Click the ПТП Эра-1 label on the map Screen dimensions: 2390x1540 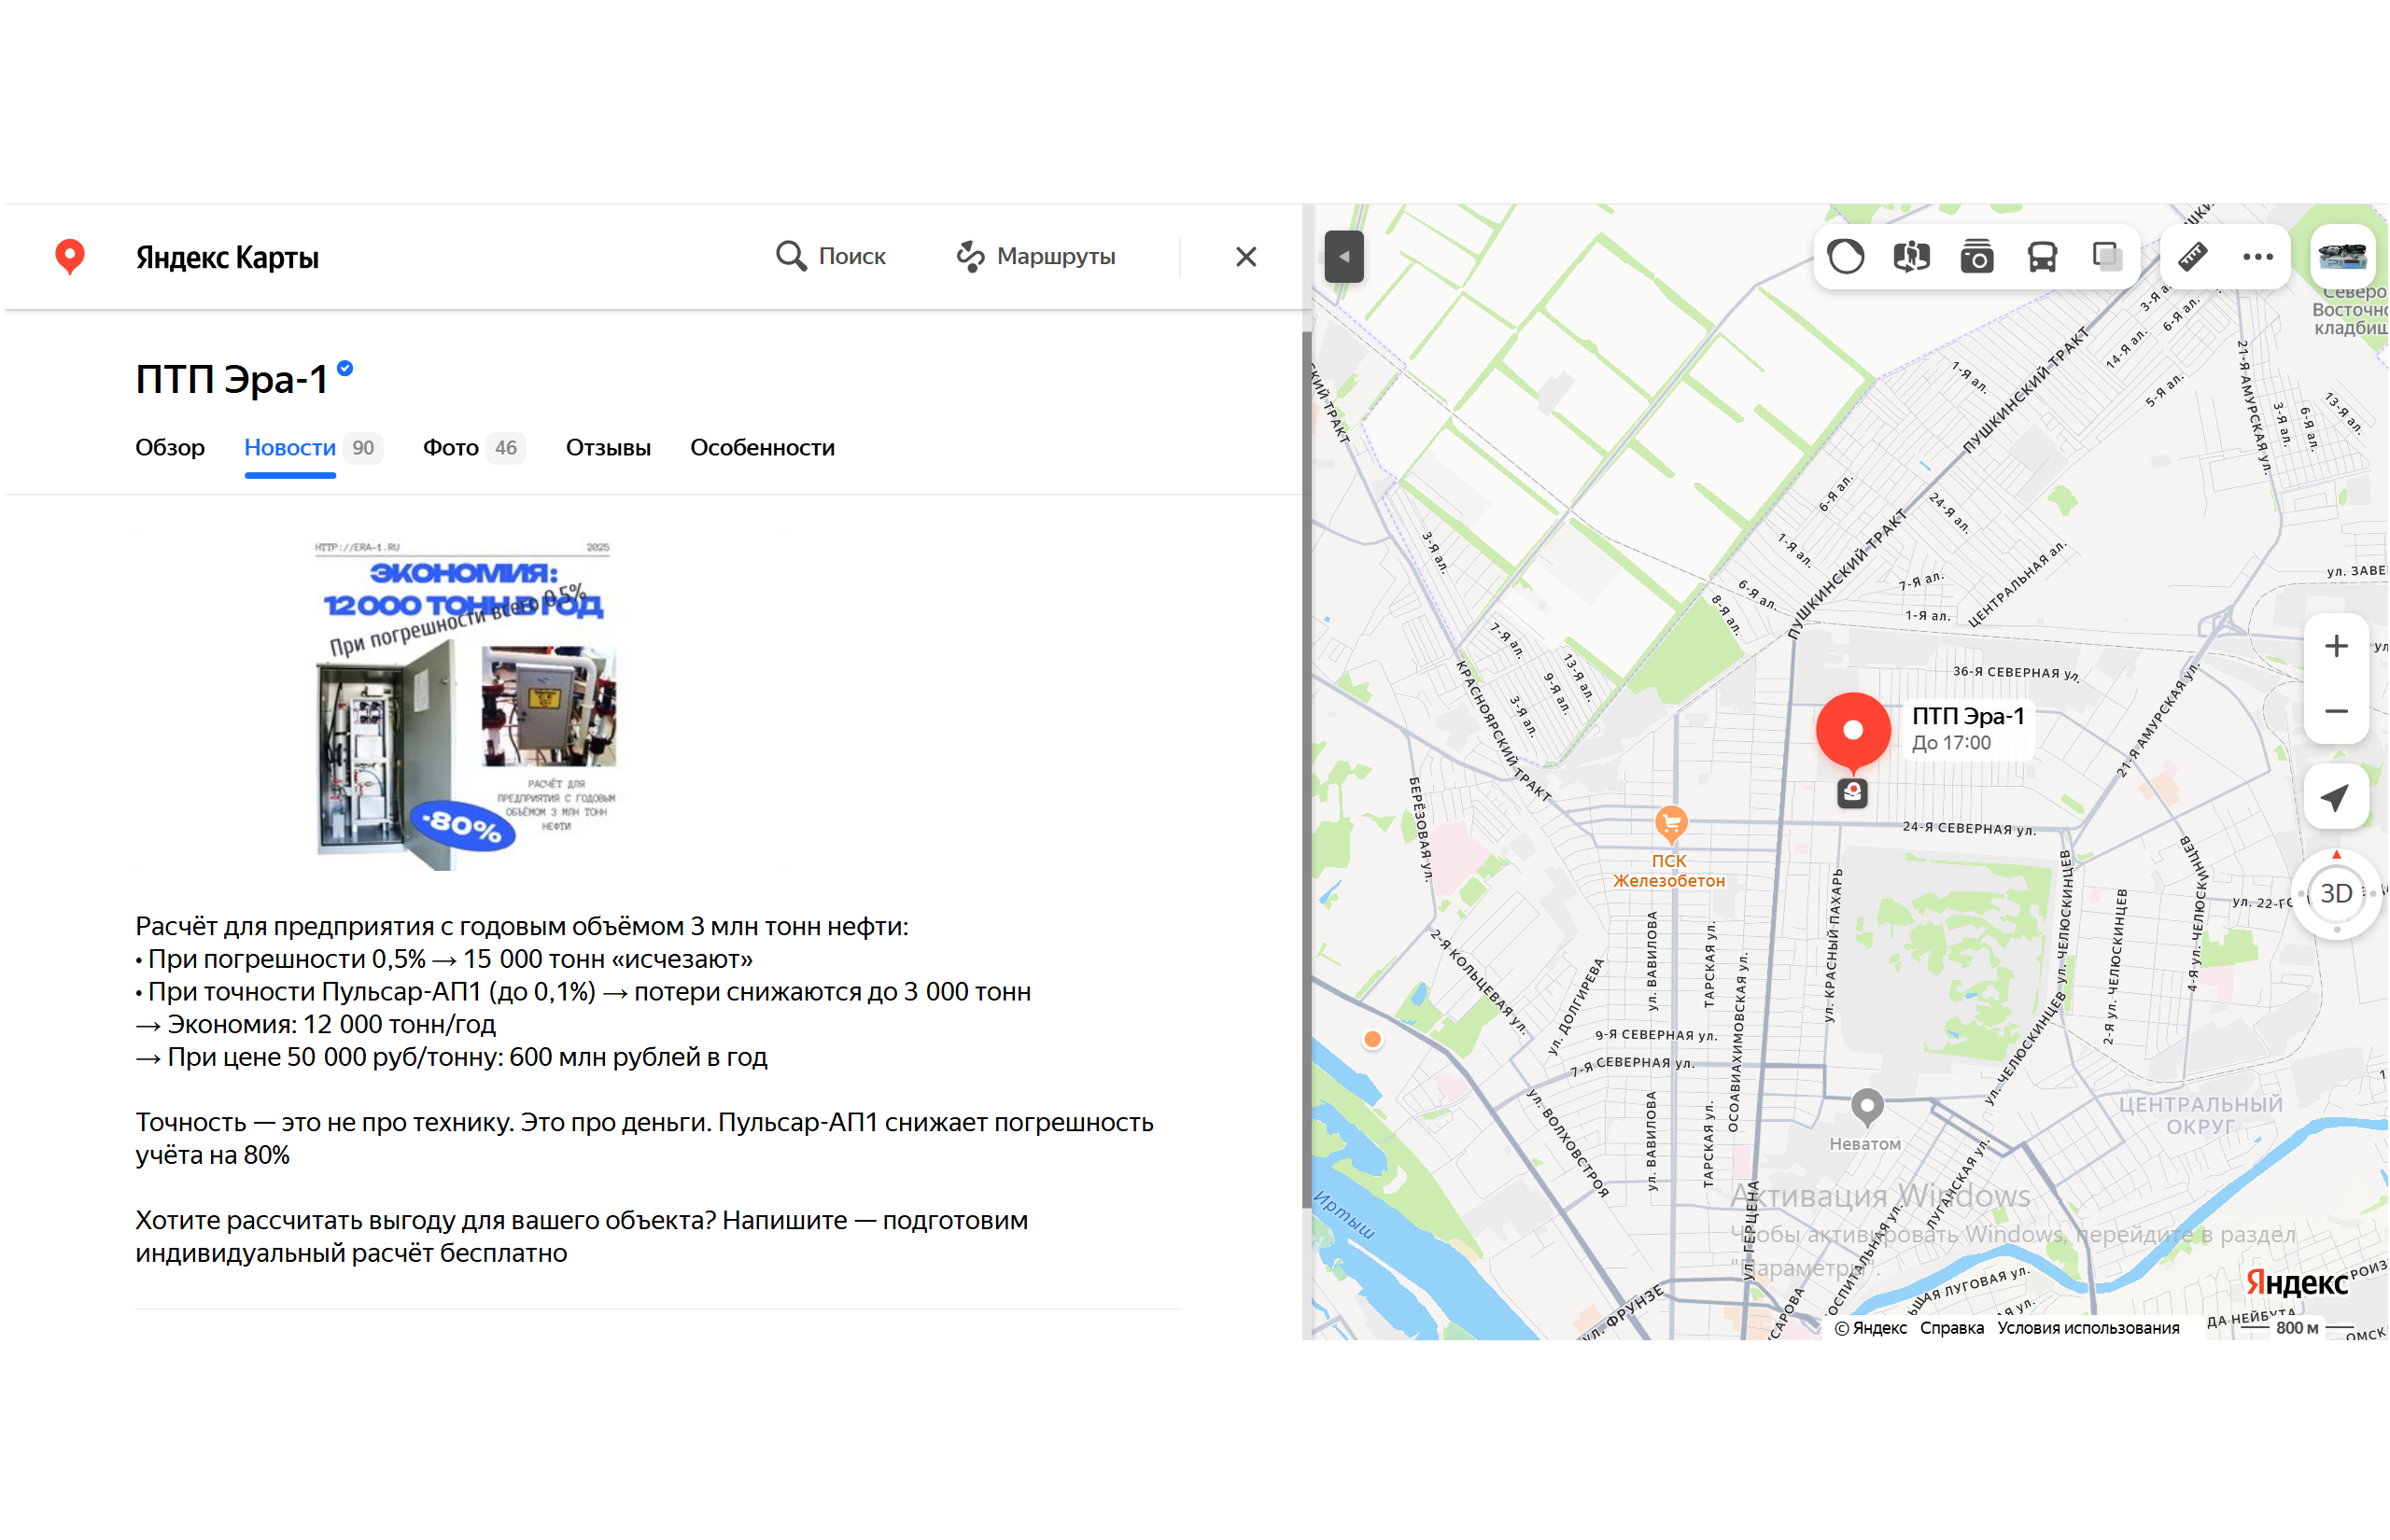coord(1968,716)
